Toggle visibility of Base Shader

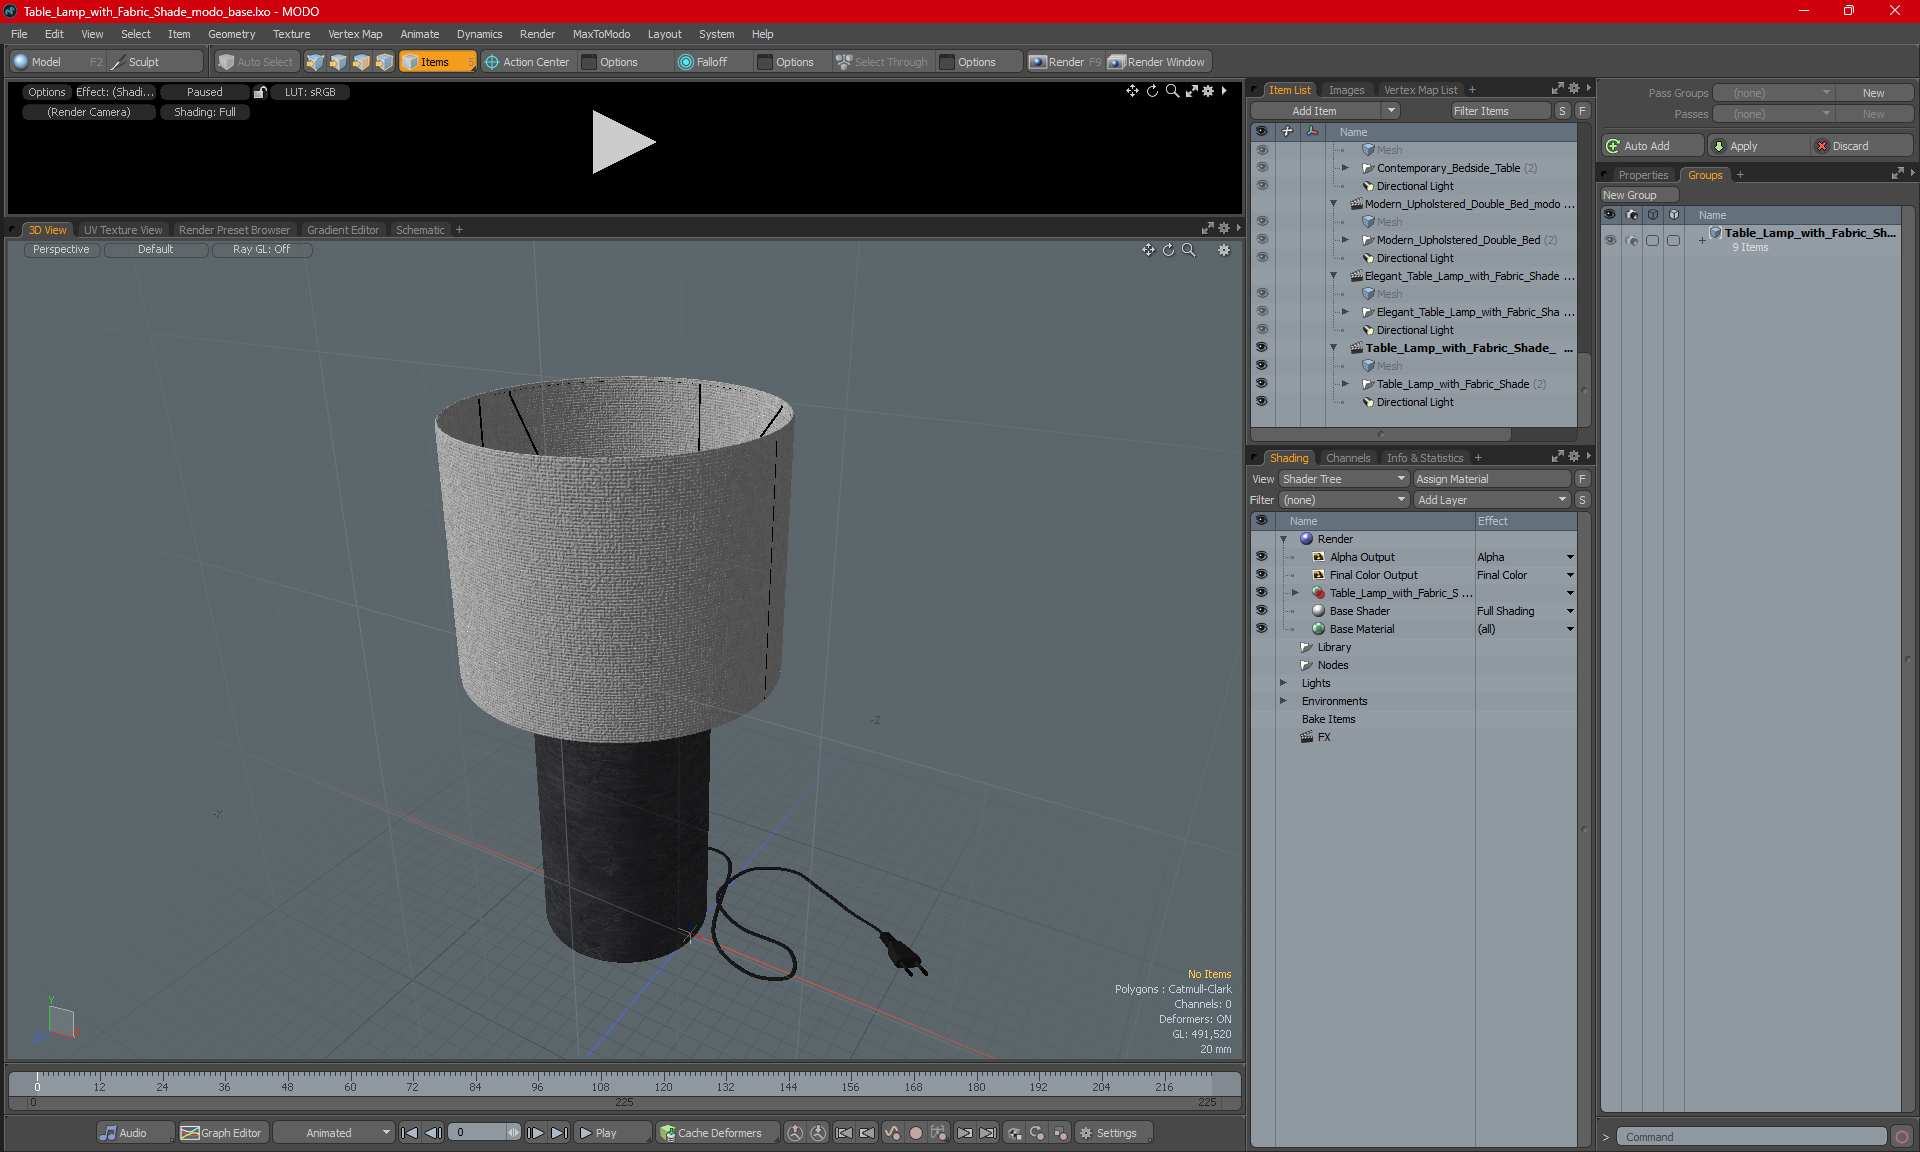point(1261,611)
